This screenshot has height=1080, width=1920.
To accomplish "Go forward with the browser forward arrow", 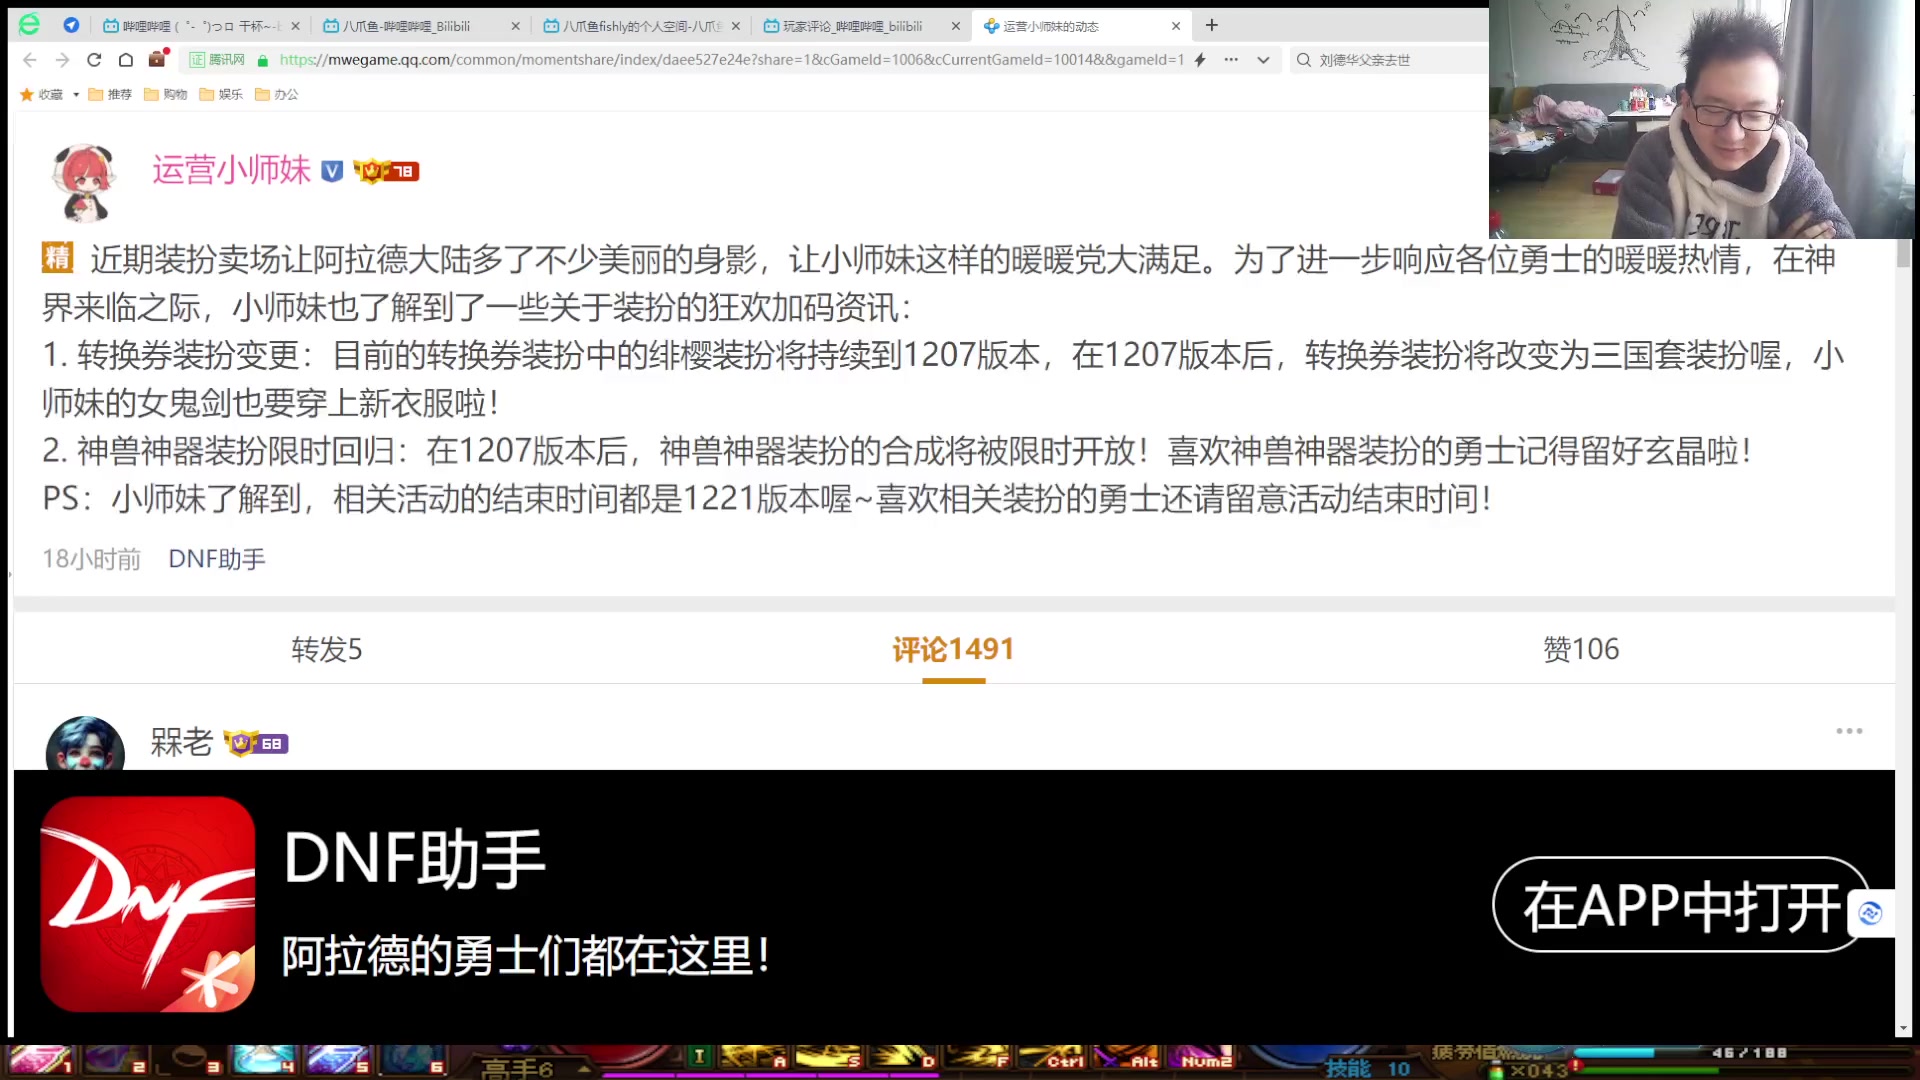I will (62, 60).
